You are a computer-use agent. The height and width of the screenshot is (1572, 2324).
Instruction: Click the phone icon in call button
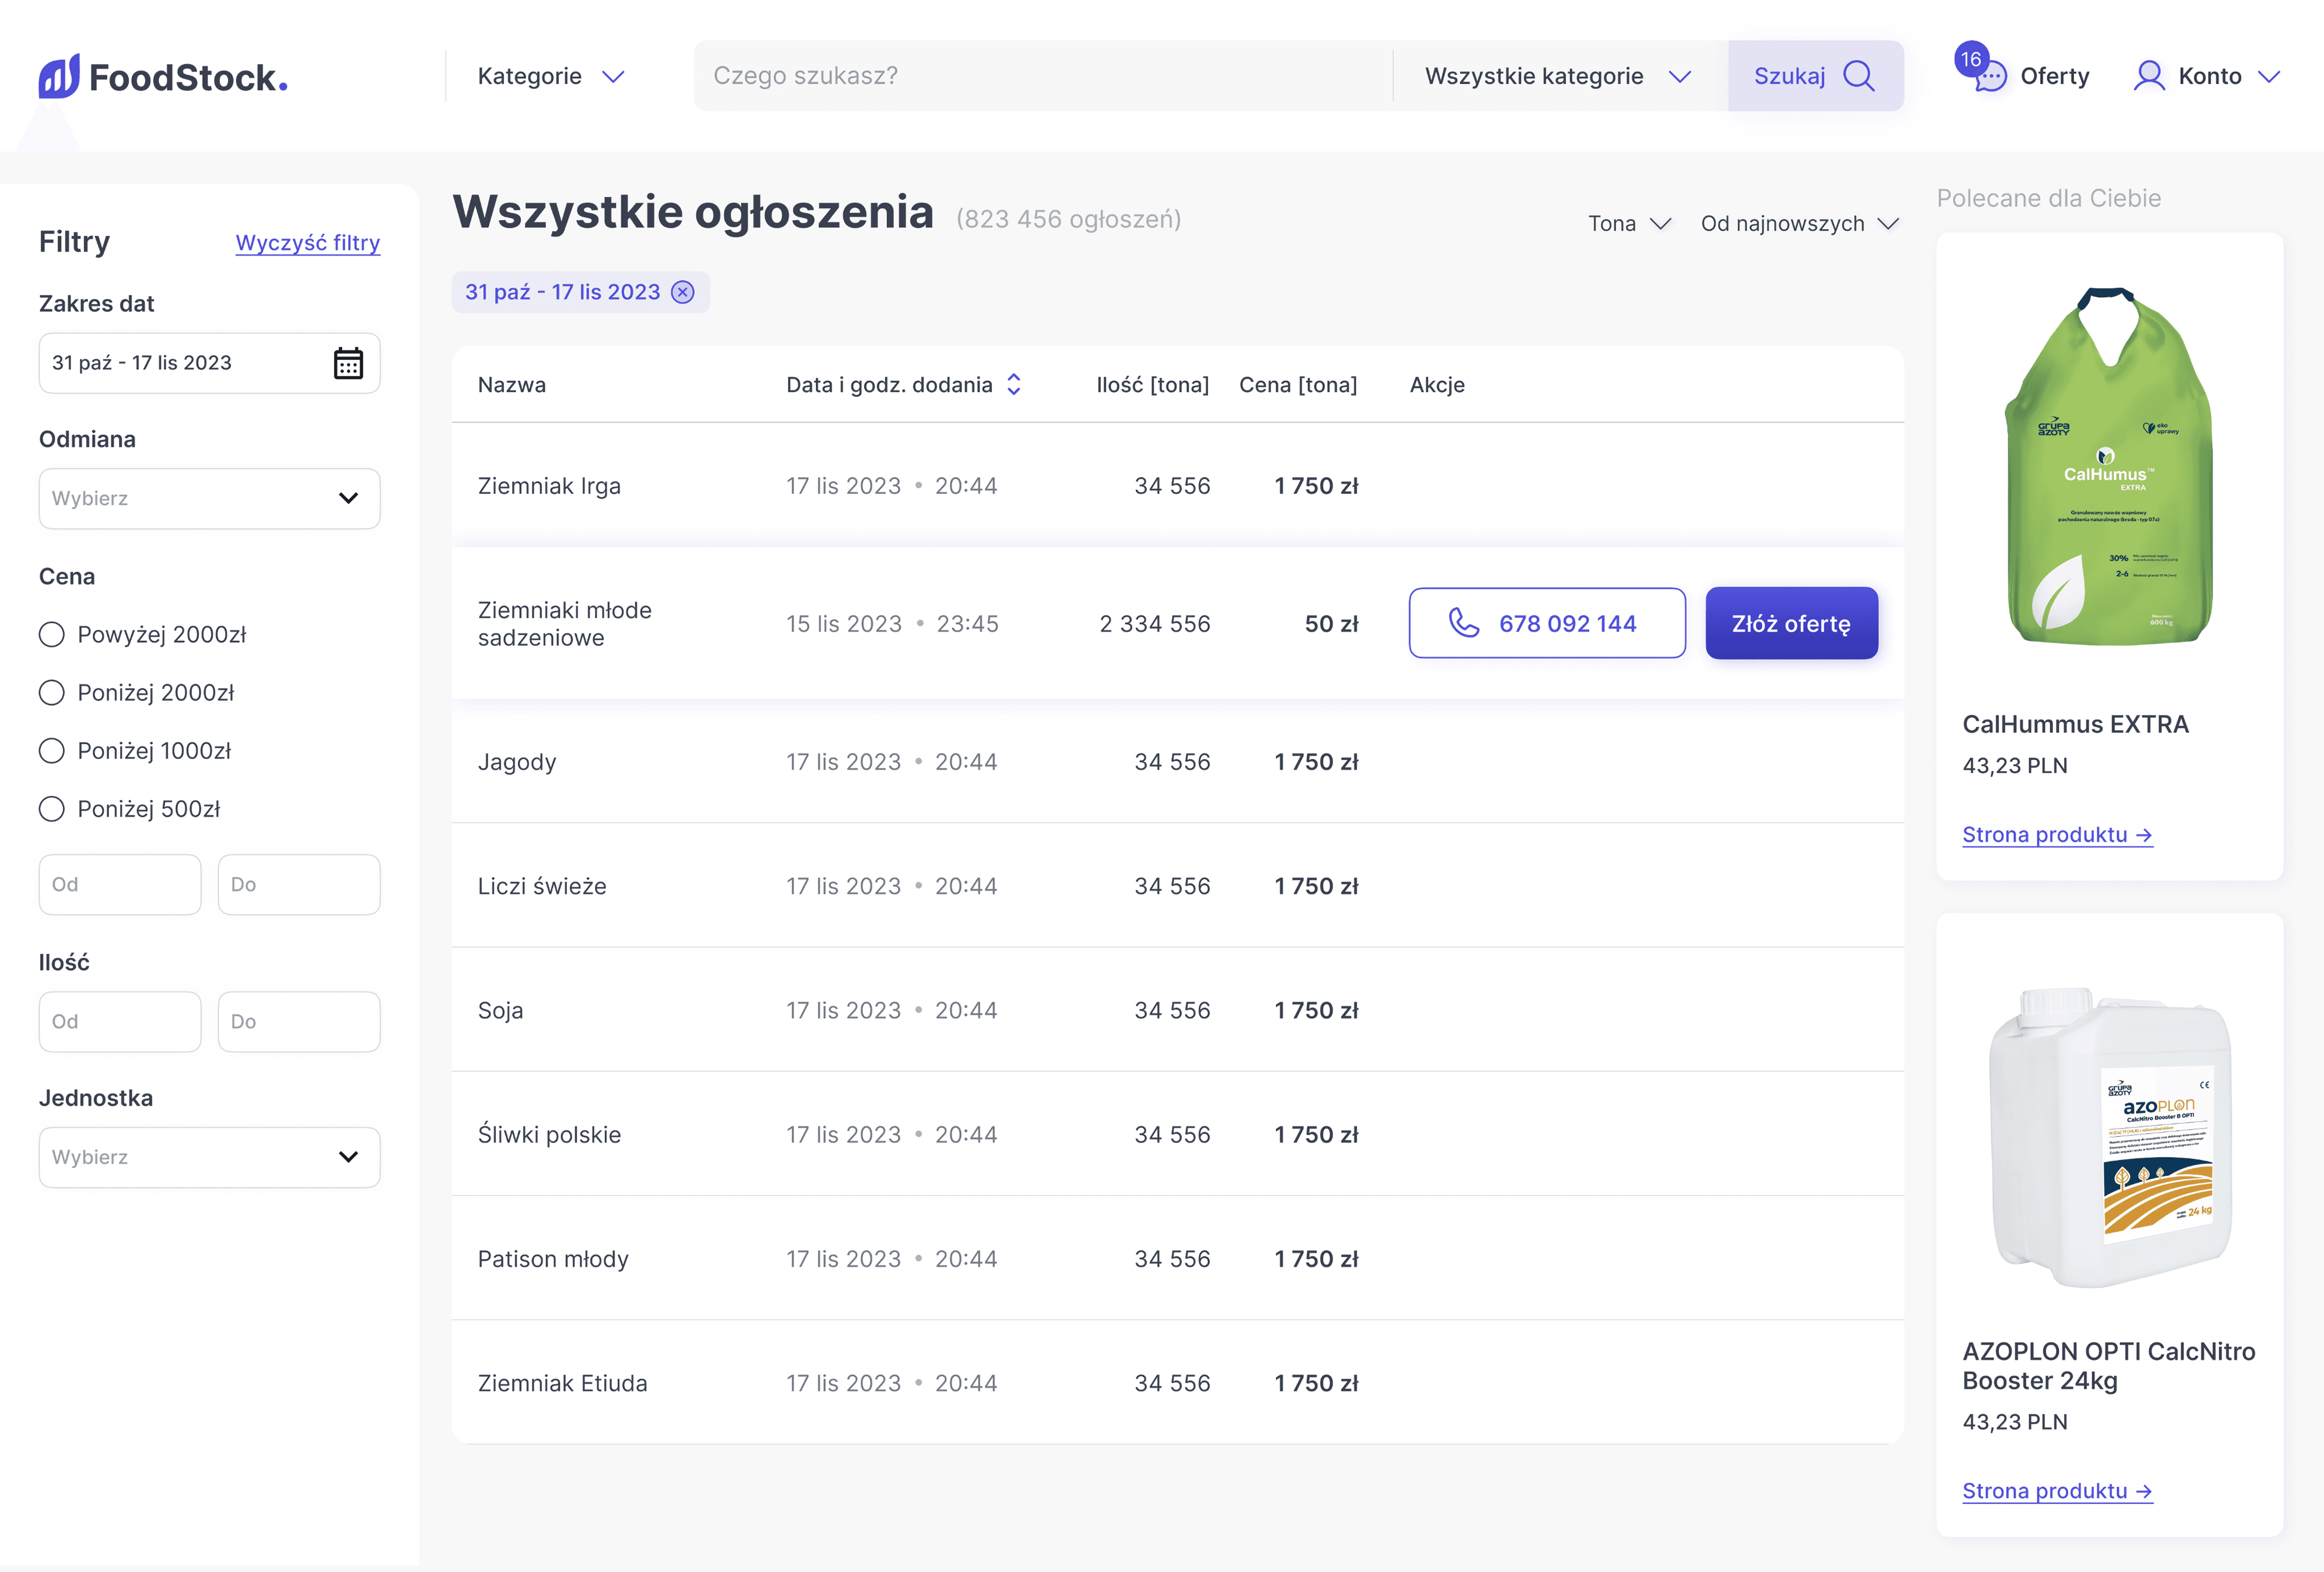[1464, 623]
